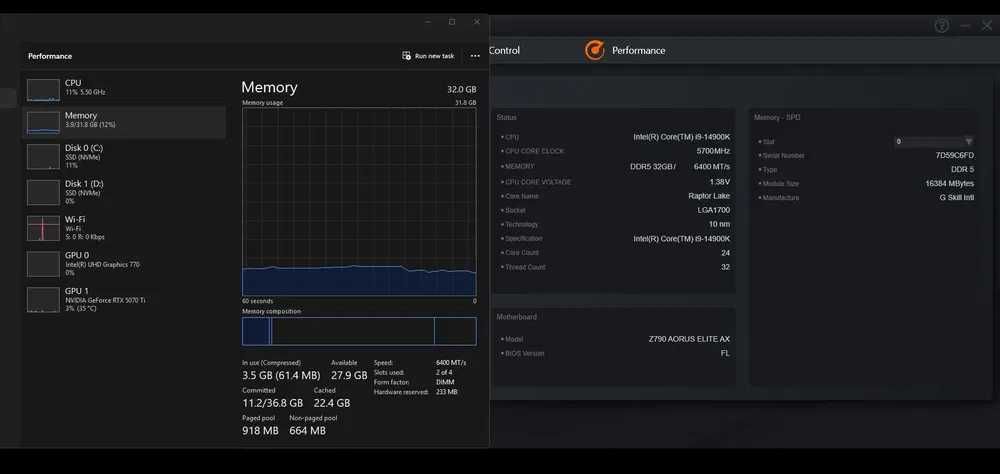Click the Hardware reserved value 233 MB
The width and height of the screenshot is (1000, 474).
446,392
